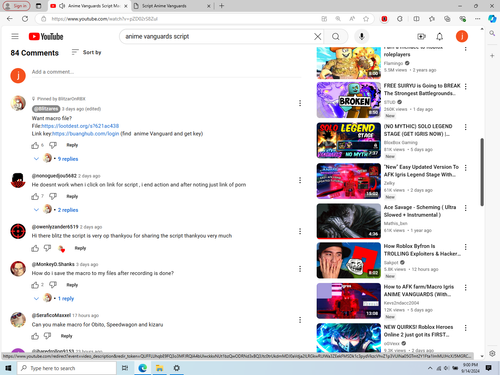Open the BROKEN Suiryu video thumbnail

pyautogui.click(x=349, y=100)
